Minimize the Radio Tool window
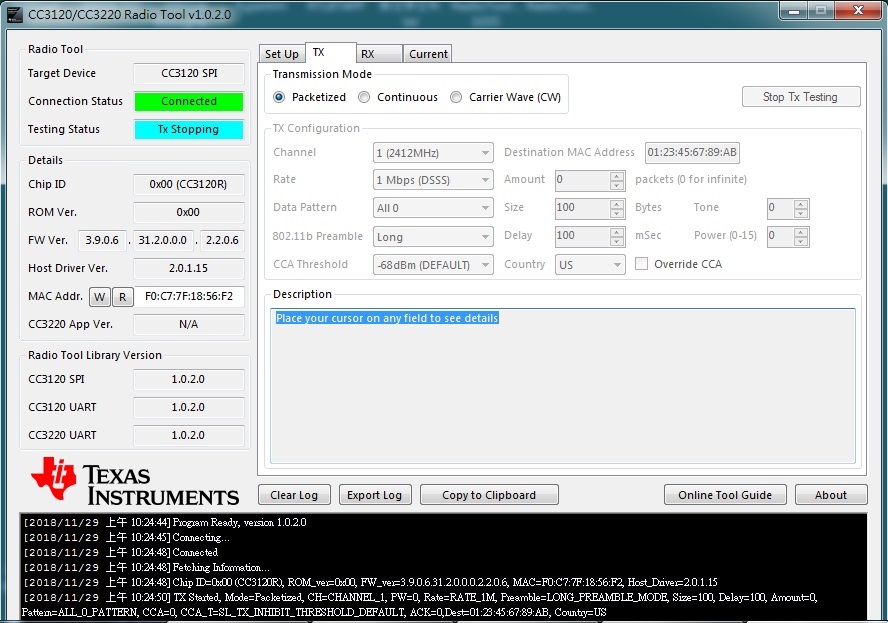 [793, 11]
